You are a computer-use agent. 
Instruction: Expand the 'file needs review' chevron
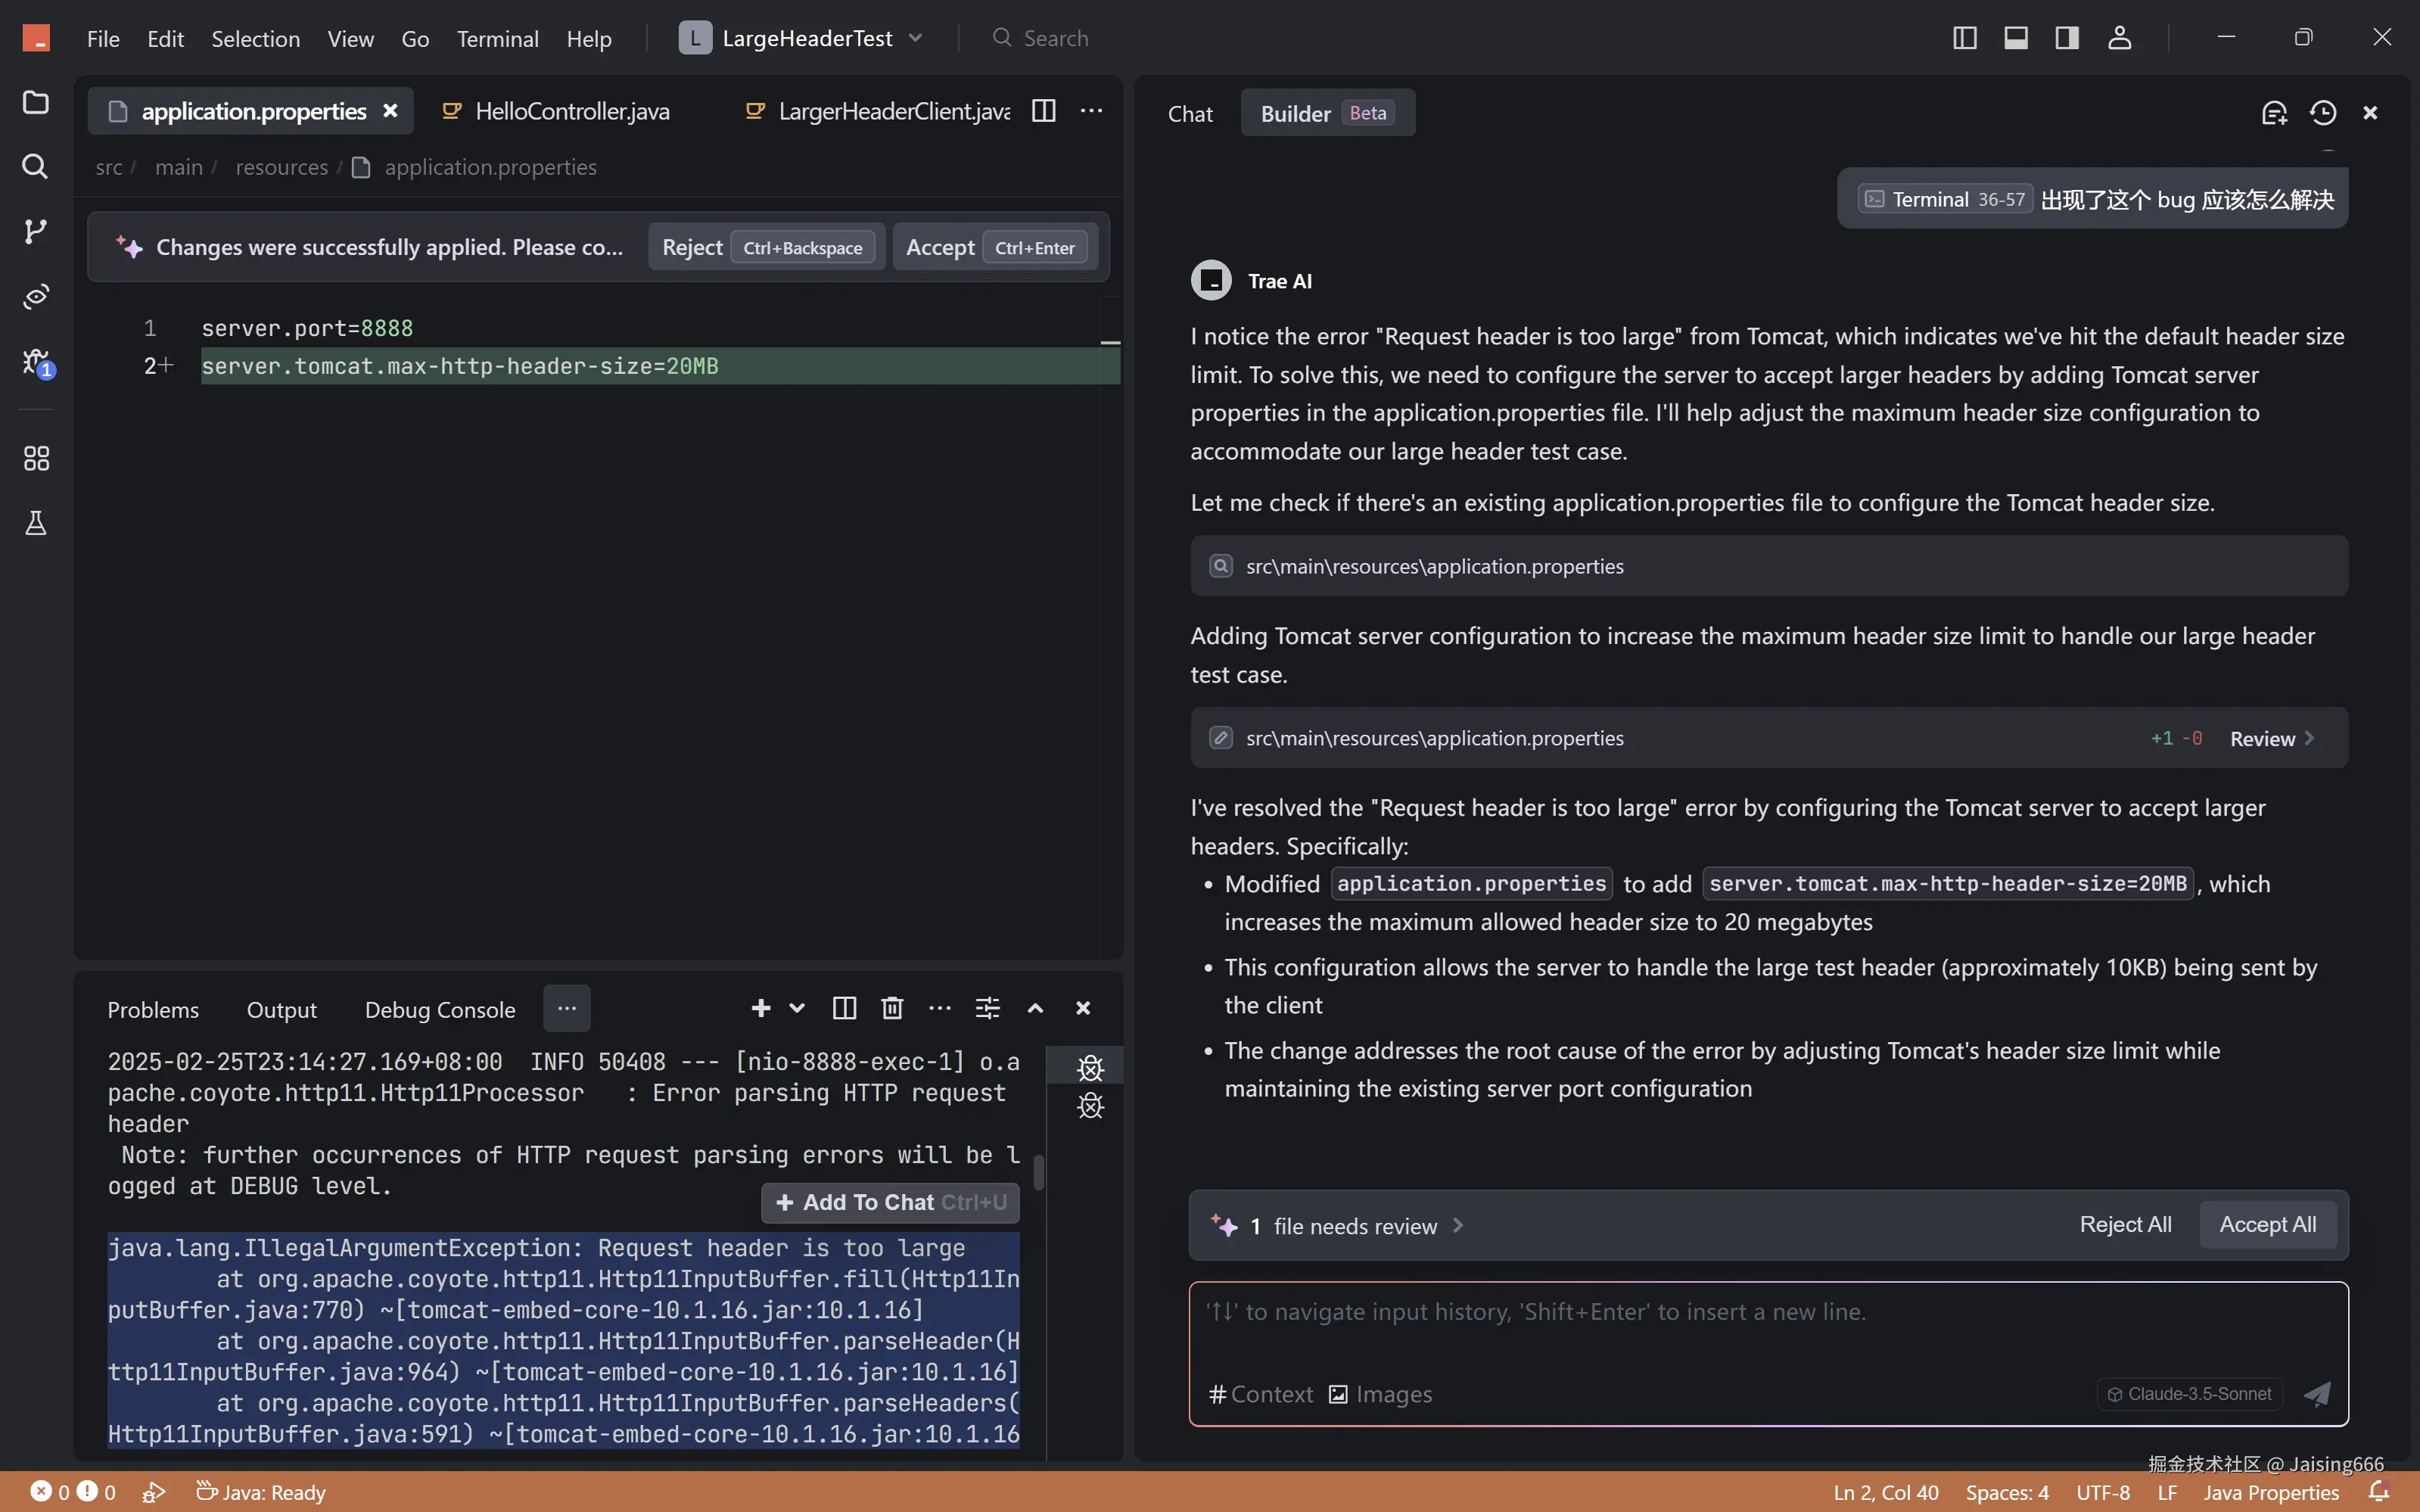(x=1458, y=1225)
